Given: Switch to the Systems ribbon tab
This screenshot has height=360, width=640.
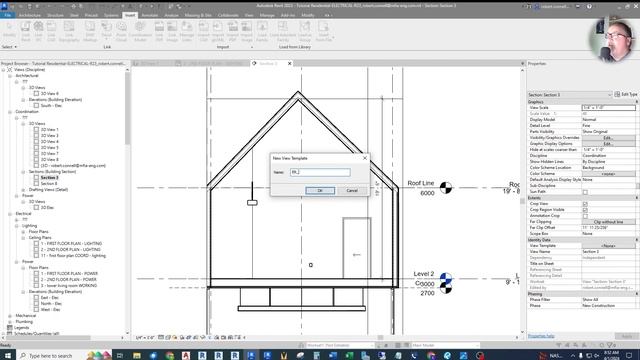Looking at the screenshot, I should coord(111,15).
